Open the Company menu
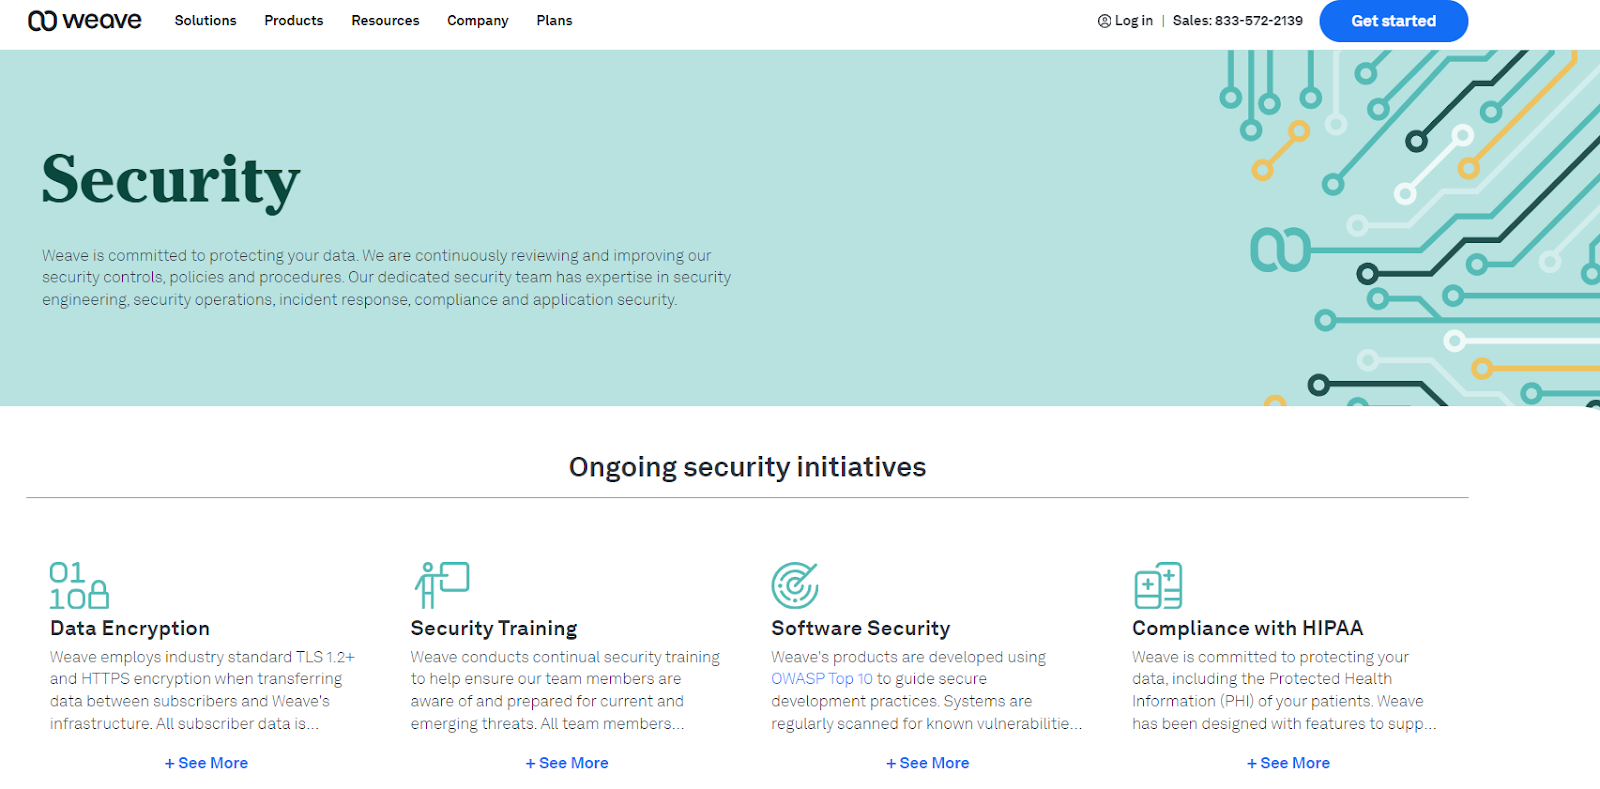 pyautogui.click(x=477, y=20)
